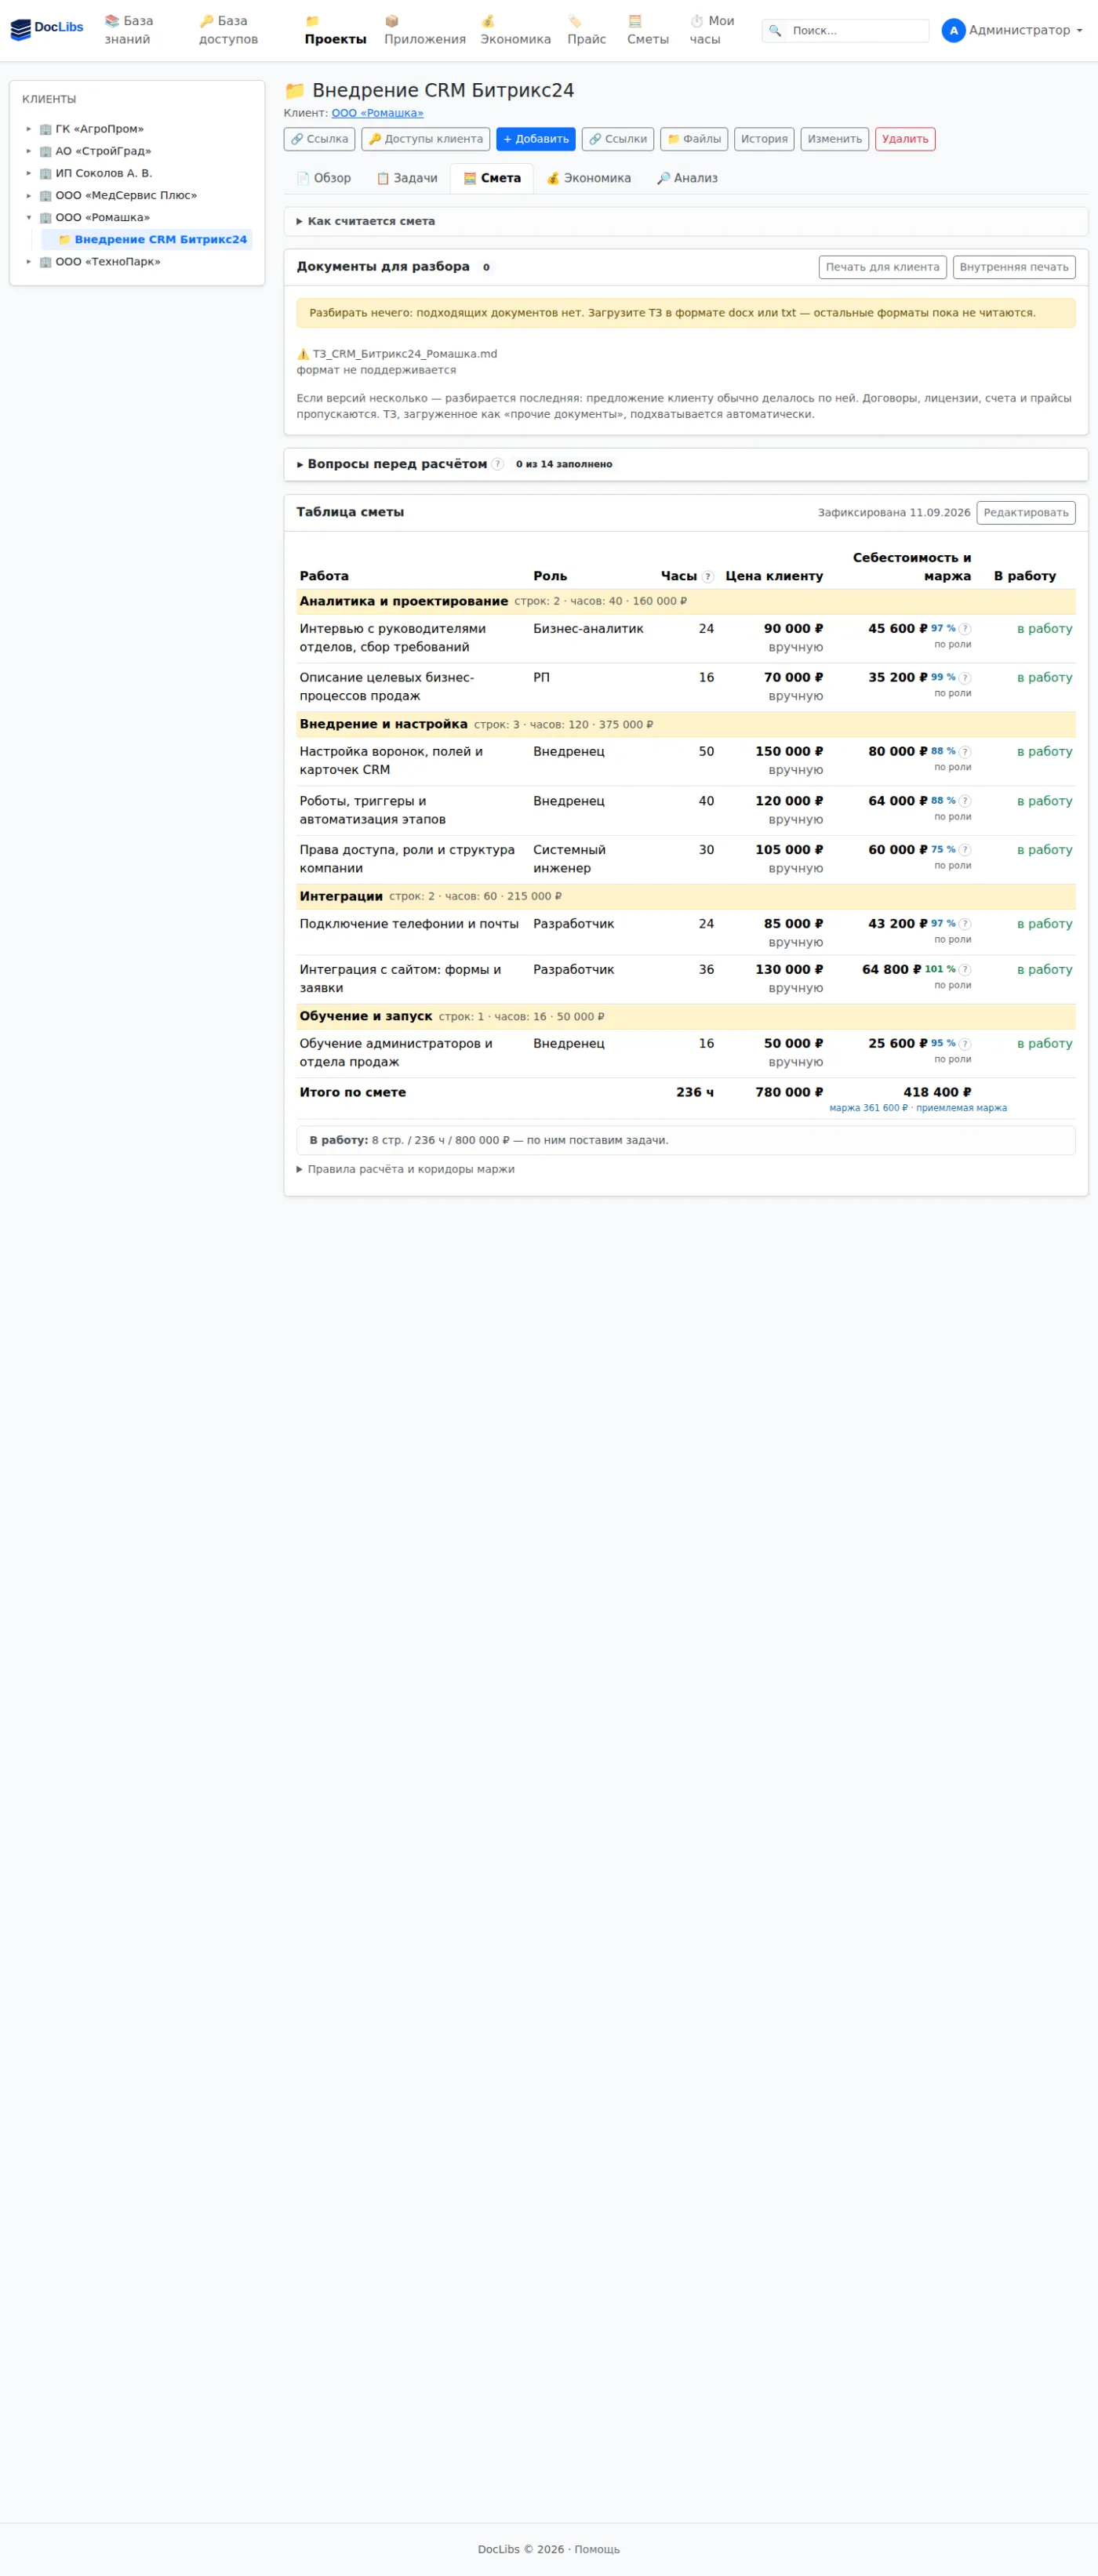Click the DocLibs logo icon
The height and width of the screenshot is (2576, 1098).
click(x=21, y=30)
